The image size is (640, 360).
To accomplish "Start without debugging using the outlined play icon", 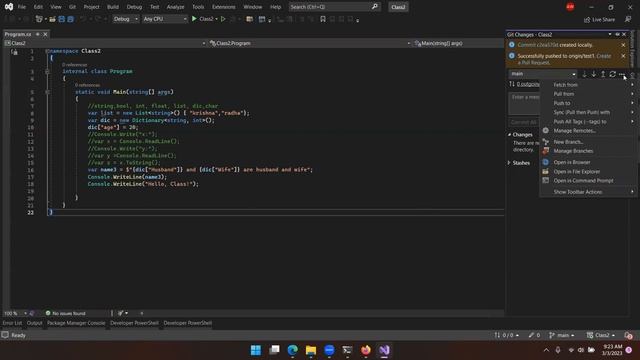I will (x=223, y=19).
